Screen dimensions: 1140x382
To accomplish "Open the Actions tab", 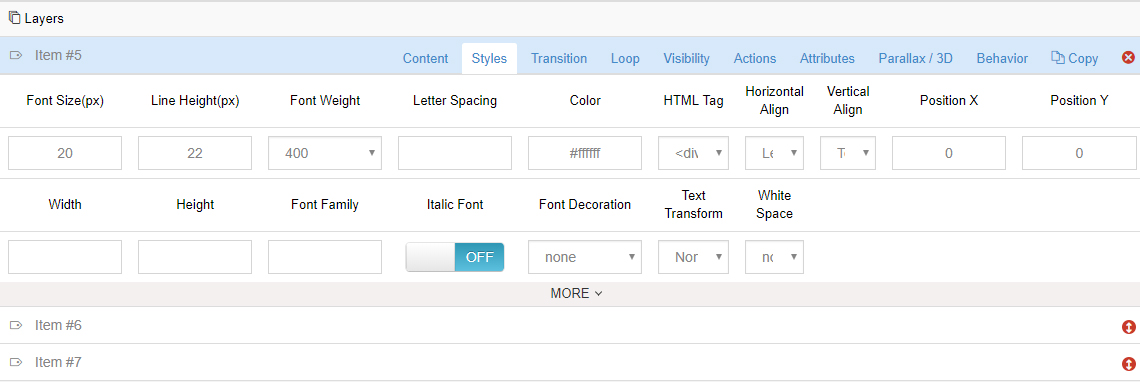I will [755, 58].
